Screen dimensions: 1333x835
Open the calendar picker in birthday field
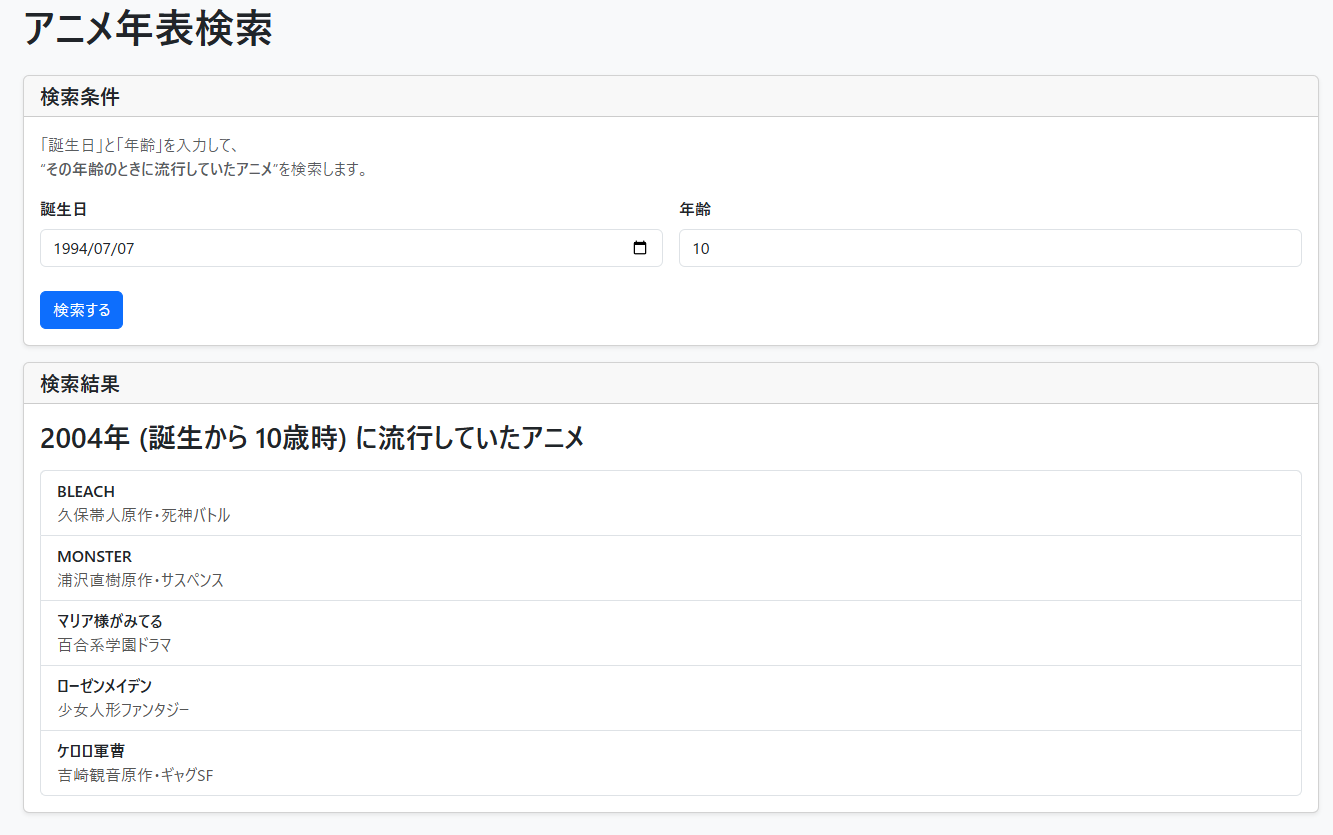coord(641,248)
